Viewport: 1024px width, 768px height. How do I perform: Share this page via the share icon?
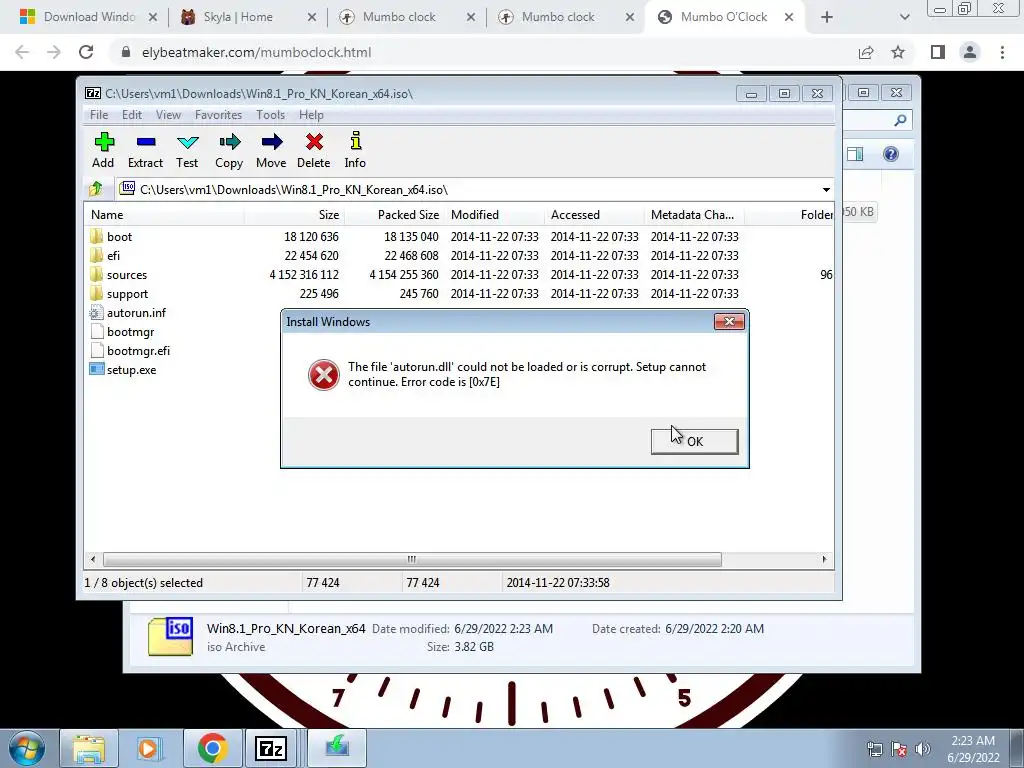tap(866, 52)
